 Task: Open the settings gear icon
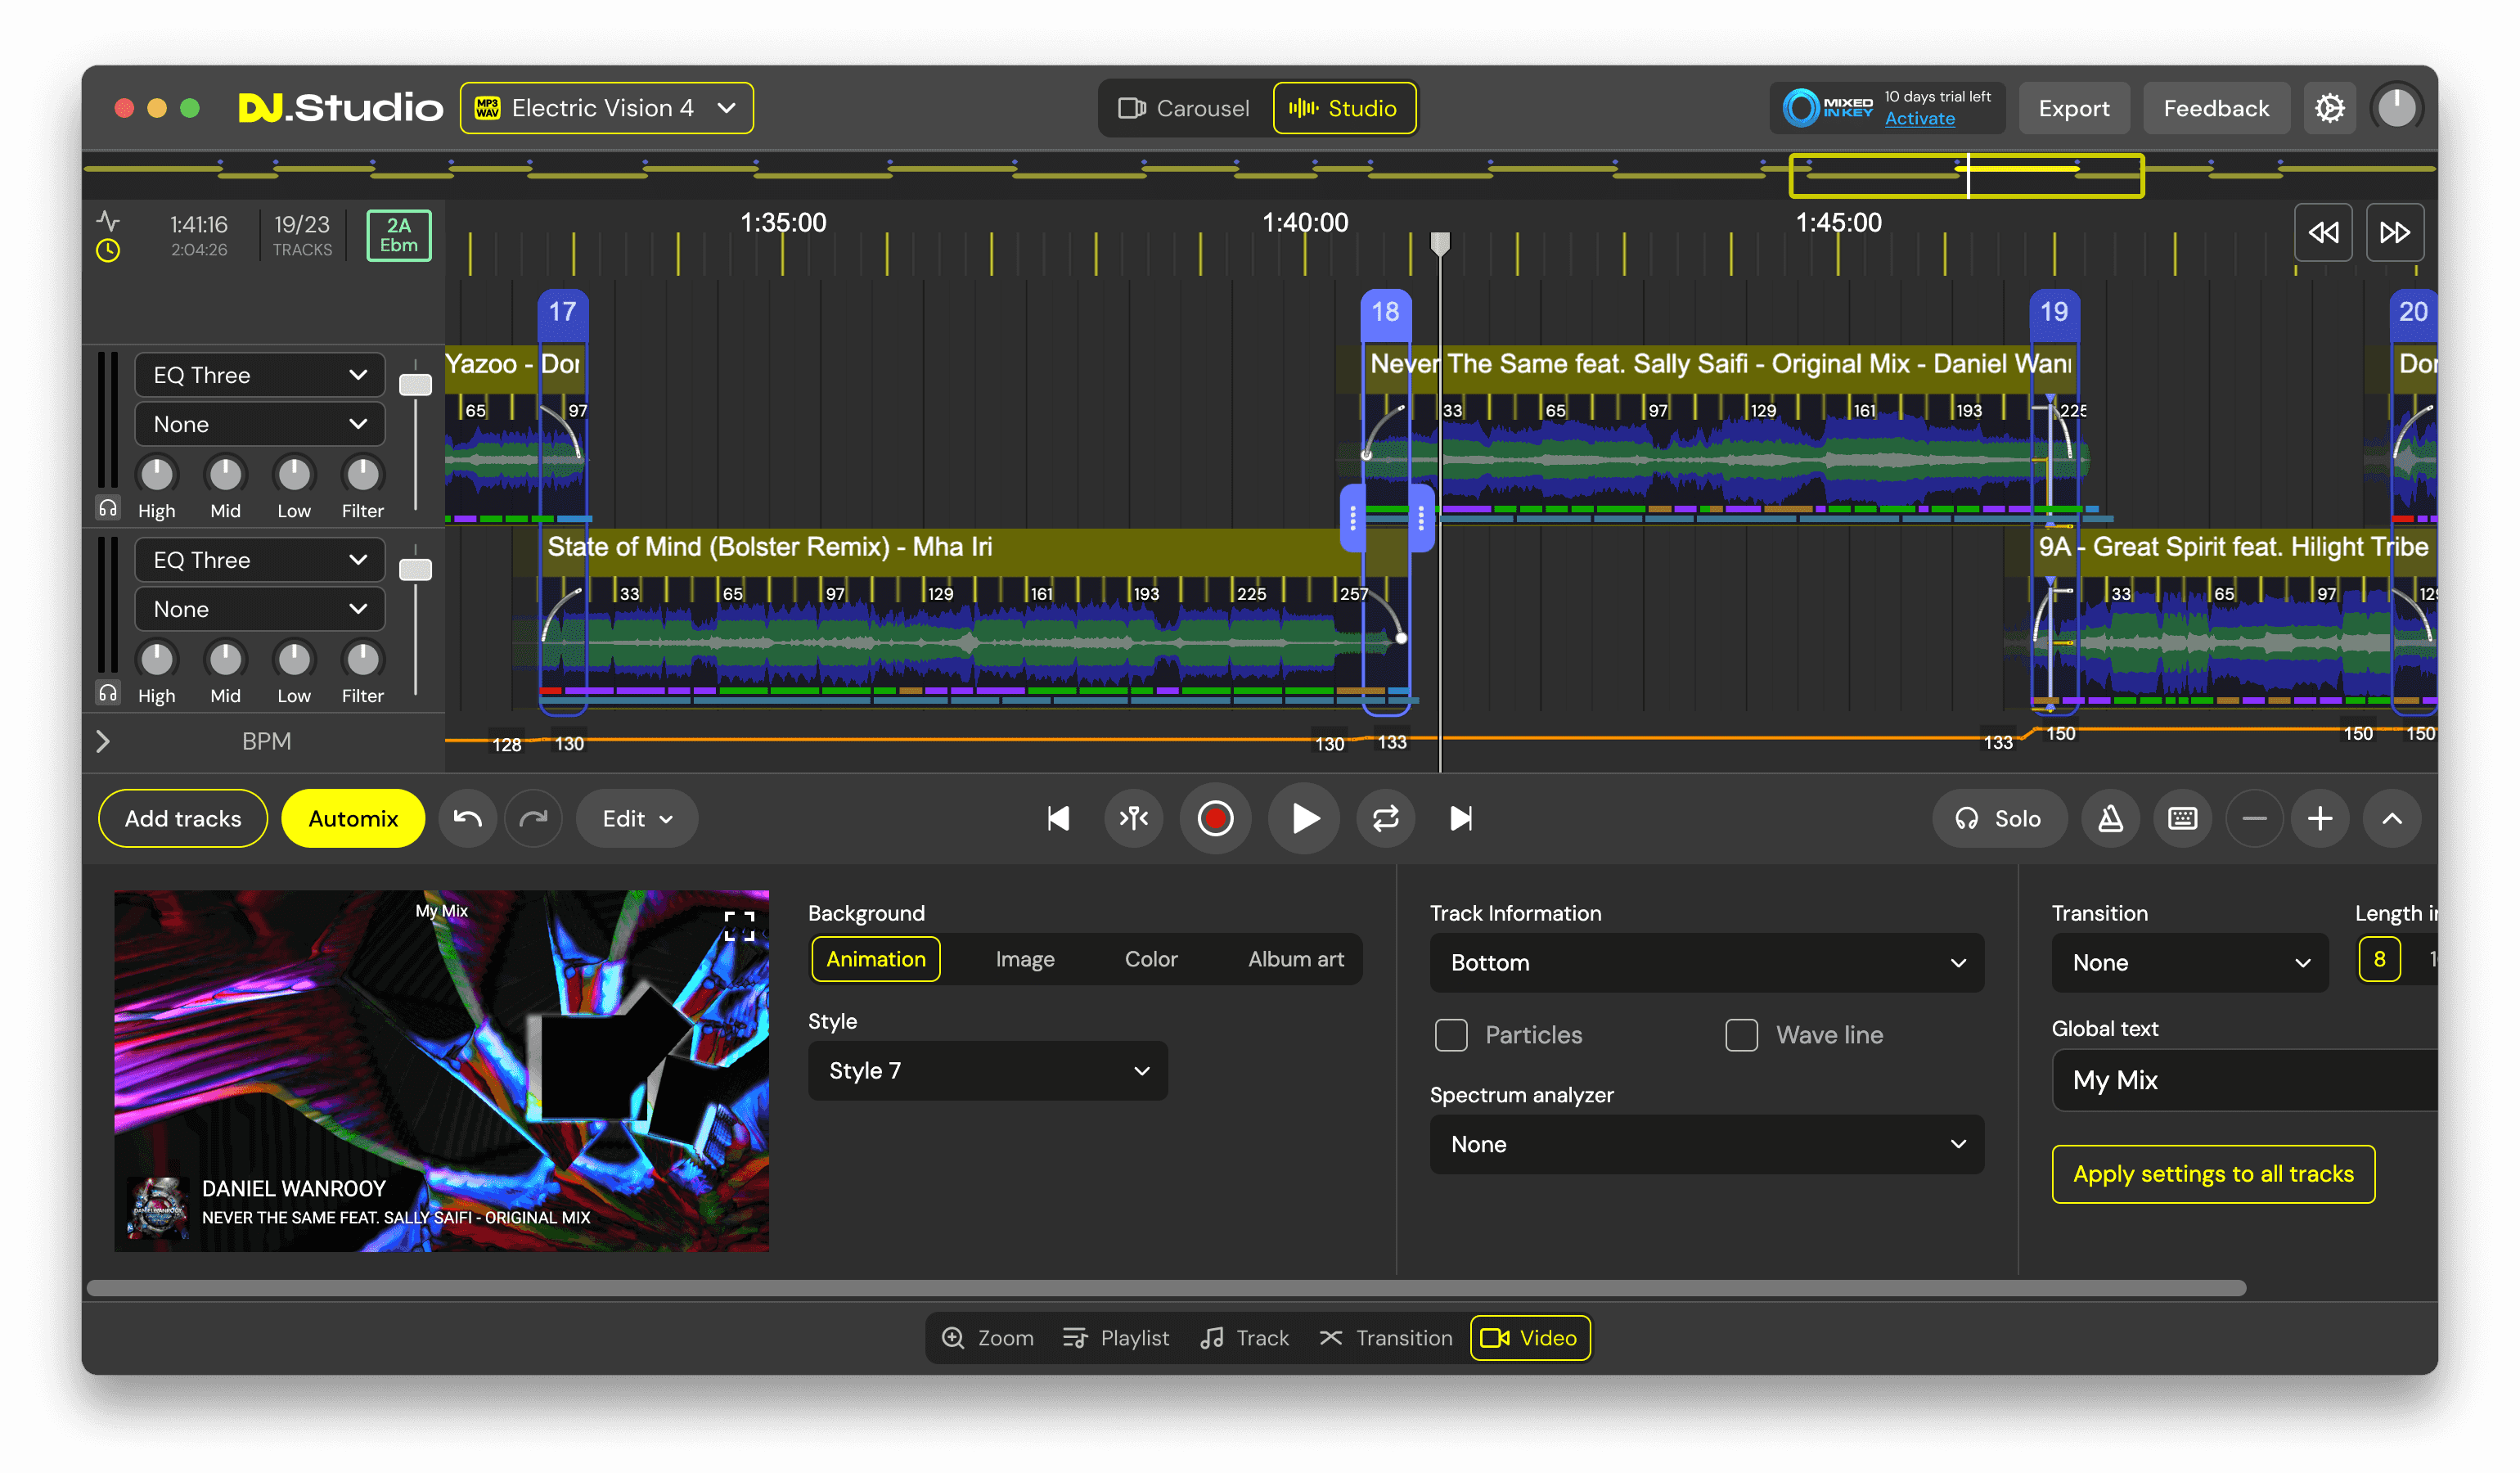2329,108
